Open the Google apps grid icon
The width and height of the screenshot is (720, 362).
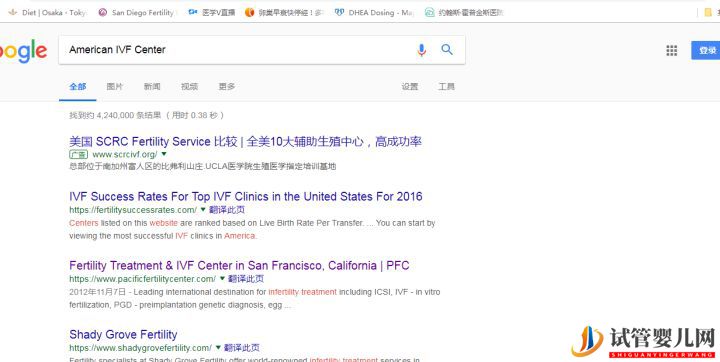pyautogui.click(x=671, y=51)
